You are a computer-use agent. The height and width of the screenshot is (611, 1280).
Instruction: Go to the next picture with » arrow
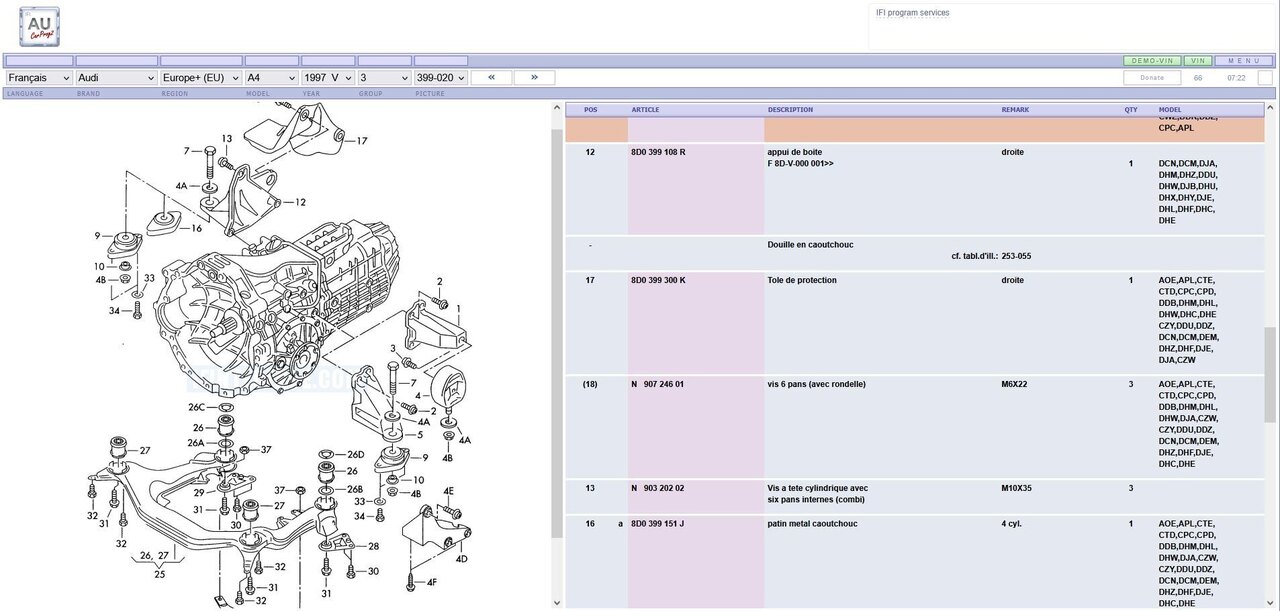coord(534,77)
